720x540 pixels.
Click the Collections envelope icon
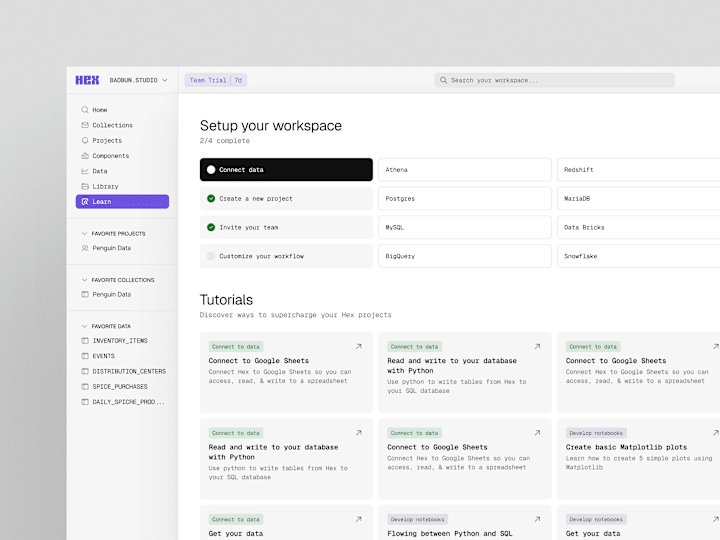[x=85, y=125]
